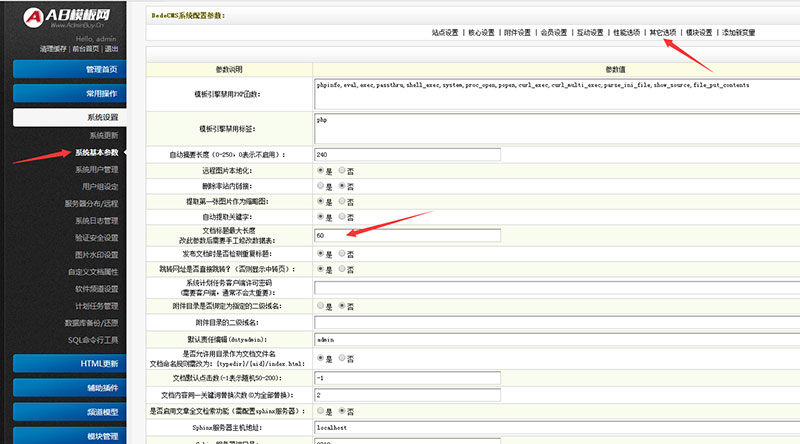The width and height of the screenshot is (800, 444).
Task: Click the 系统计划任务客户端许可密码 field
Action: click(x=557, y=288)
